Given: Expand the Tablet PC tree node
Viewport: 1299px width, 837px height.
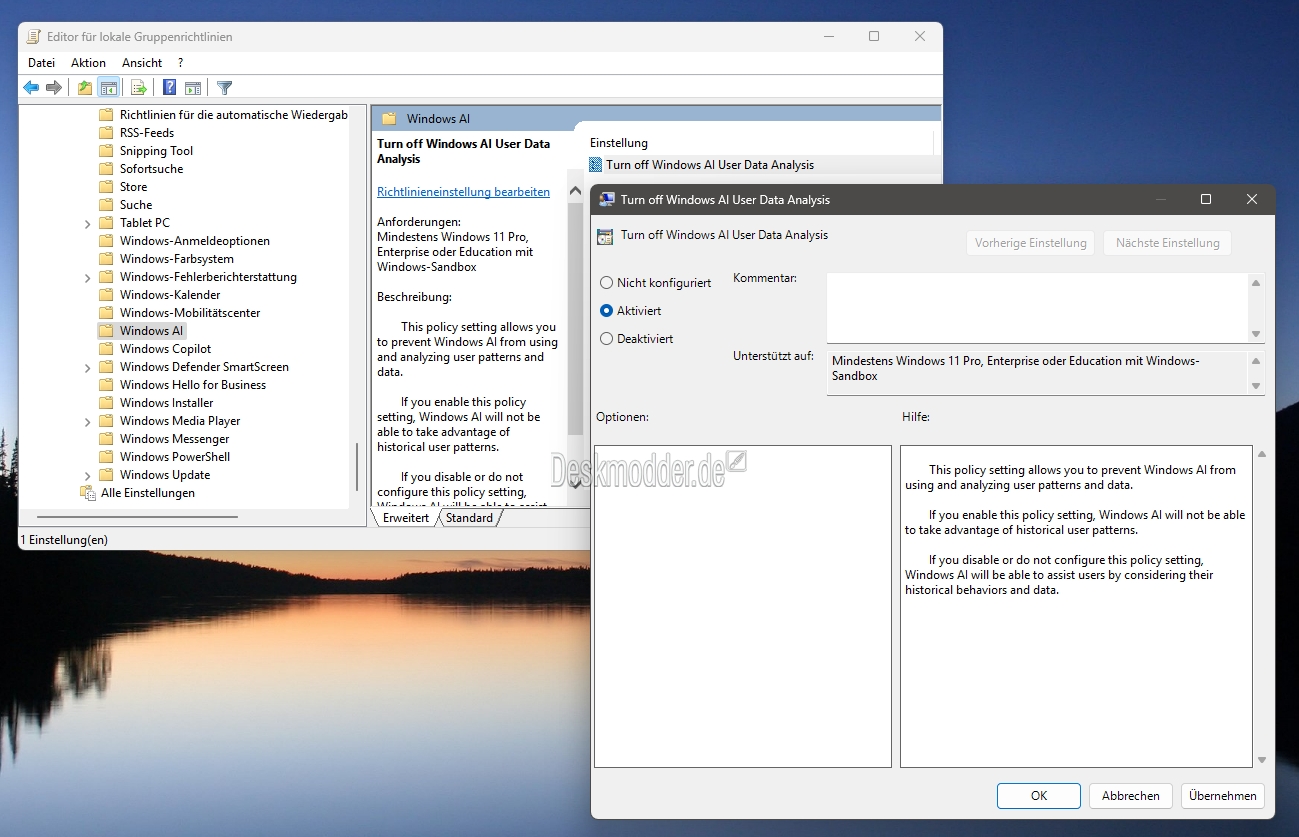Looking at the screenshot, I should (x=88, y=223).
